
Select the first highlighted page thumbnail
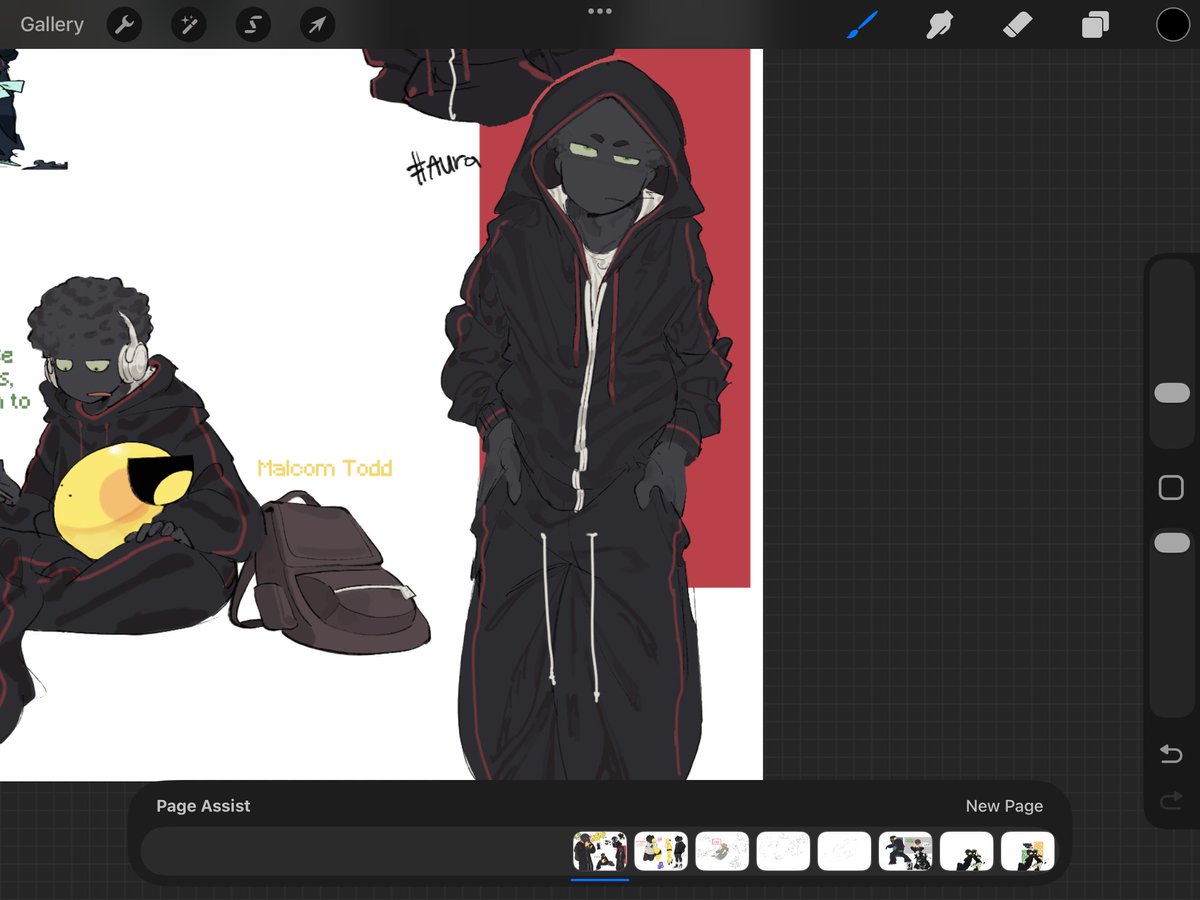coord(600,851)
